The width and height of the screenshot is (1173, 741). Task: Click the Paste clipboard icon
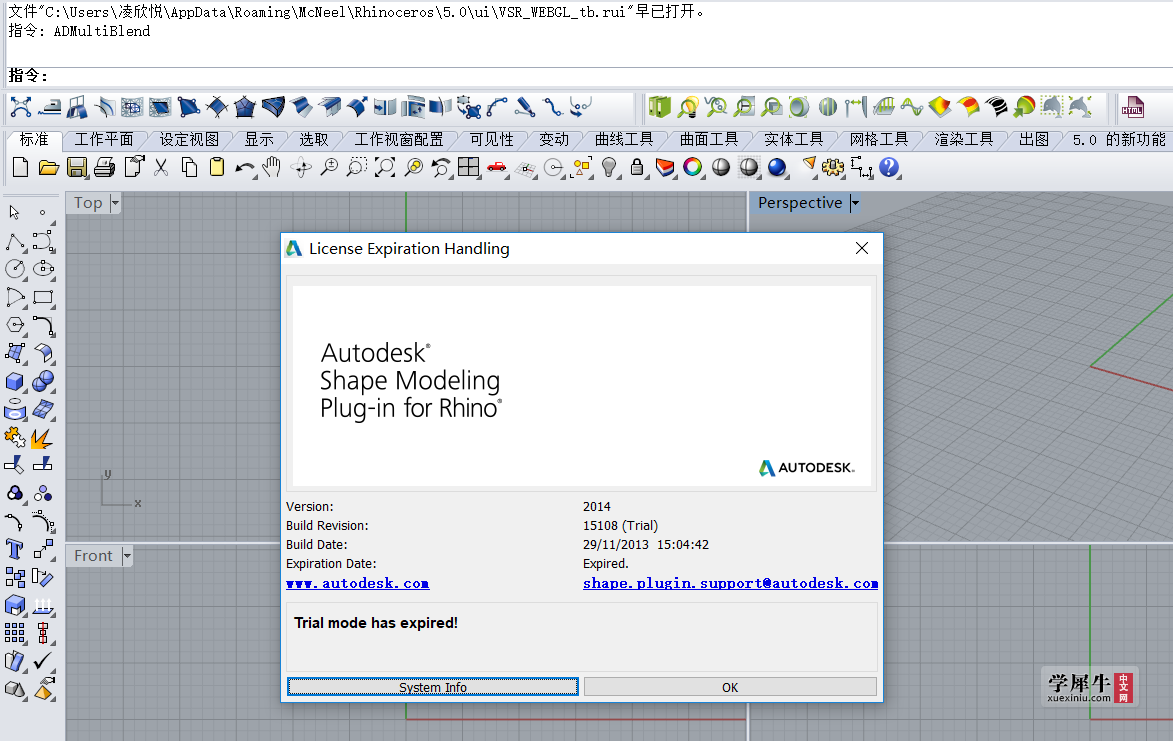pos(217,167)
